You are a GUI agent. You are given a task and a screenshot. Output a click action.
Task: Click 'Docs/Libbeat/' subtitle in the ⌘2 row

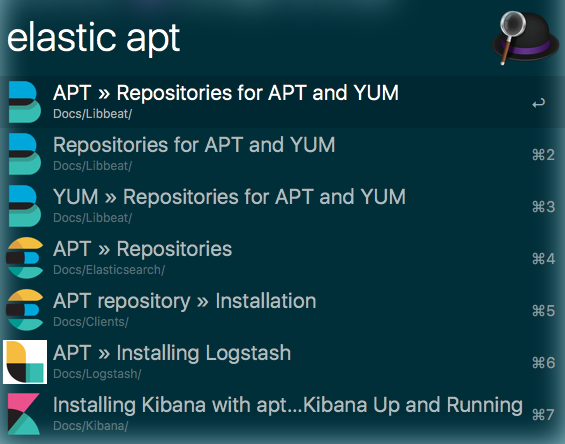point(93,166)
